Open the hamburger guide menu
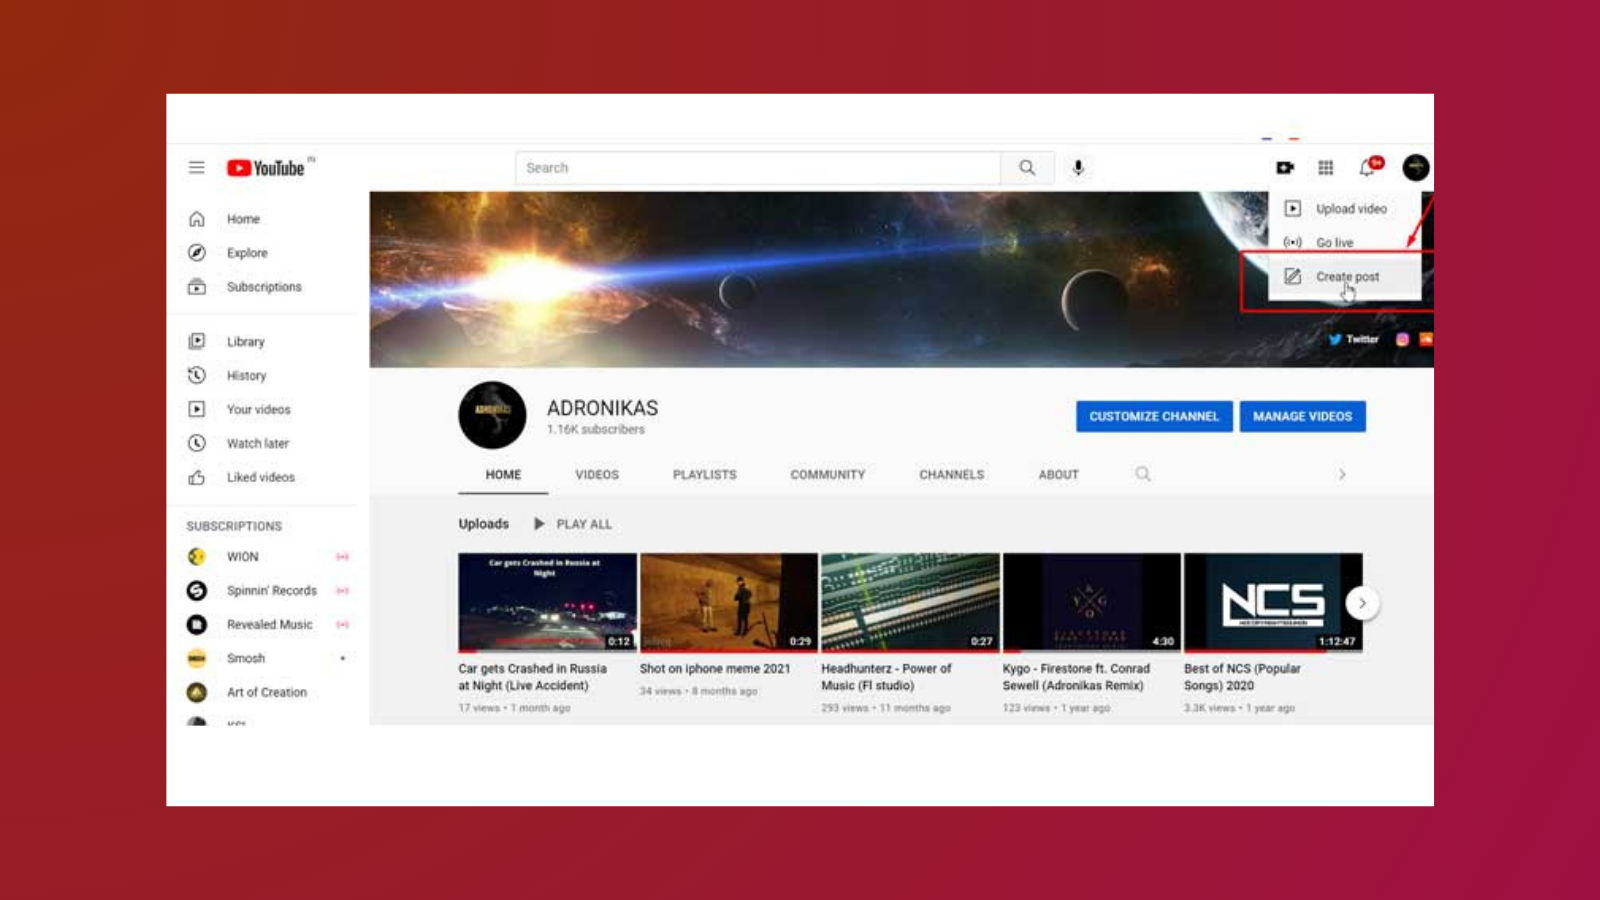 [196, 168]
